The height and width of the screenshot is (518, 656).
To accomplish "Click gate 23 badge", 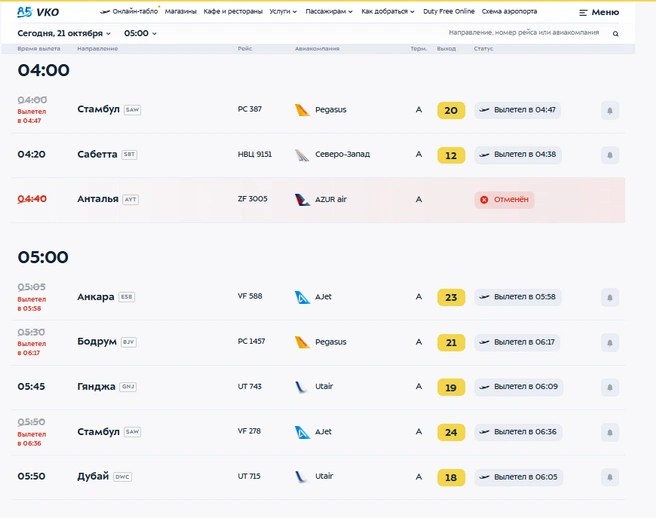I will pos(451,297).
